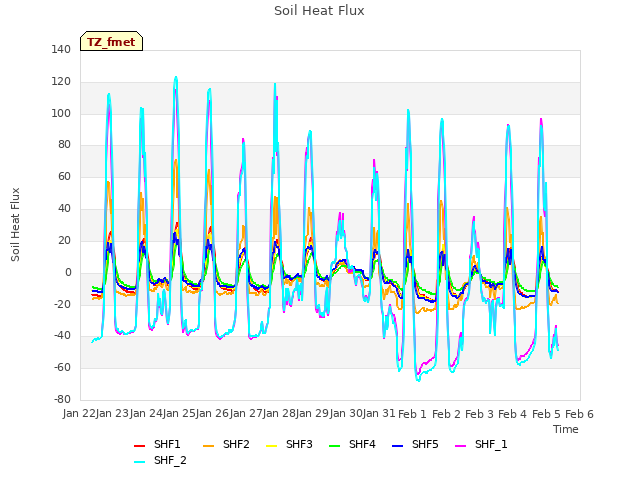
Task: Click the 140 y-axis tick label
Action: (61, 50)
